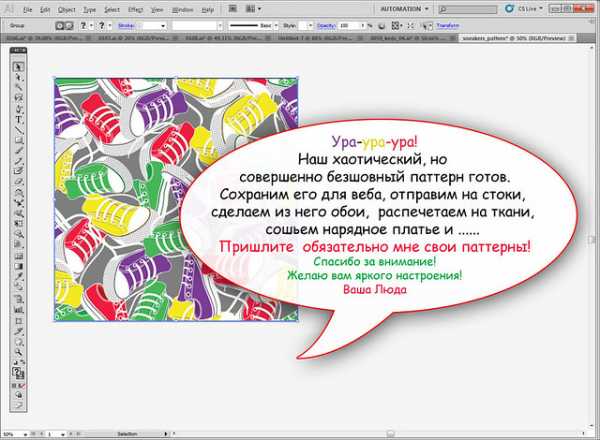Click the Ai application logo icon
Viewport: 600px width, 440px height.
[9, 8]
